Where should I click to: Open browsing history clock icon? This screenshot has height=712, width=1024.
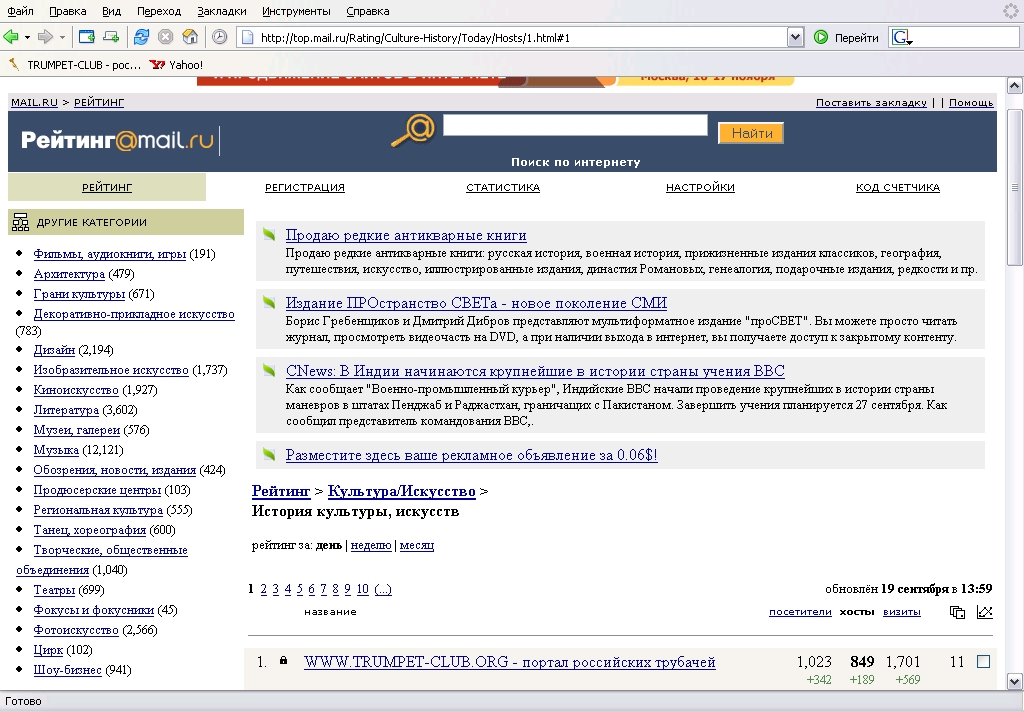(219, 37)
